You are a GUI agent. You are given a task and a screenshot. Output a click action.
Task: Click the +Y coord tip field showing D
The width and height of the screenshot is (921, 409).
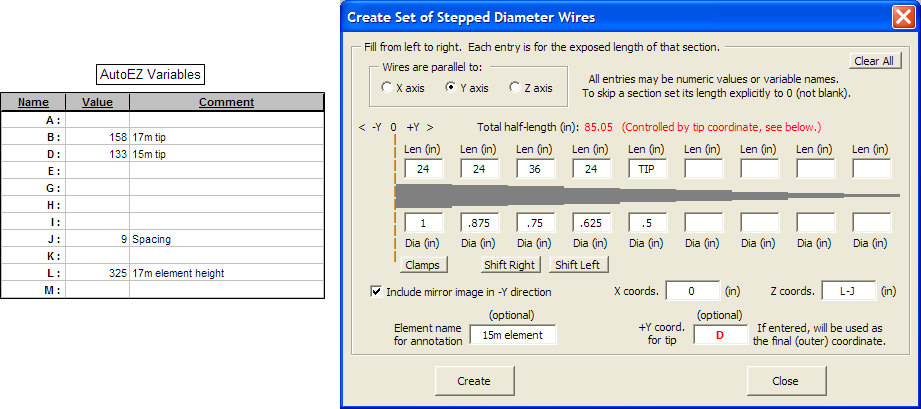[x=720, y=335]
